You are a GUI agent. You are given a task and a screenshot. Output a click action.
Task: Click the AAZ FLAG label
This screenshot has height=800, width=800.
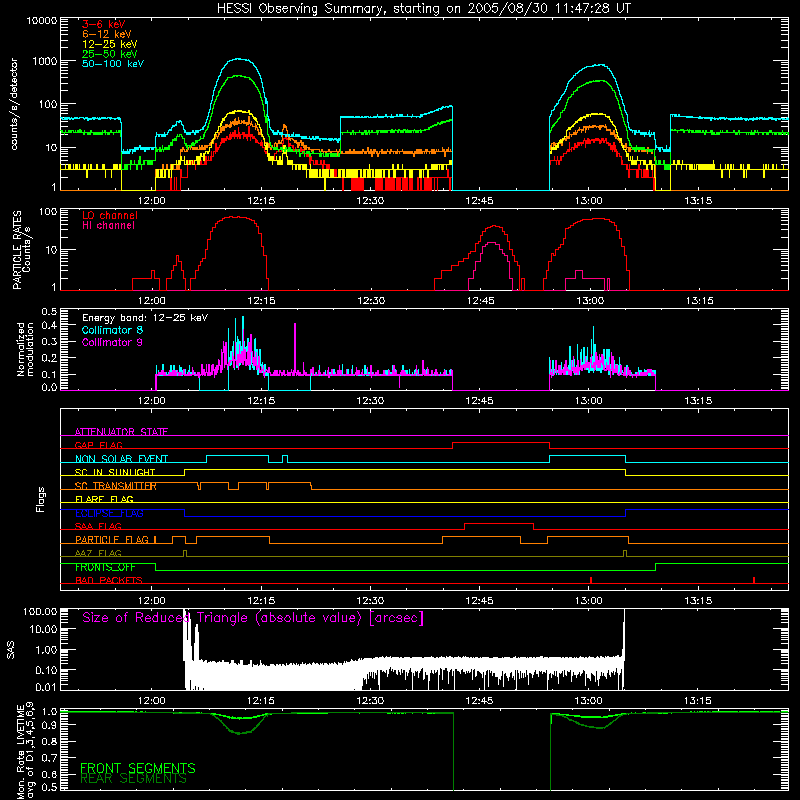pyautogui.click(x=98, y=553)
